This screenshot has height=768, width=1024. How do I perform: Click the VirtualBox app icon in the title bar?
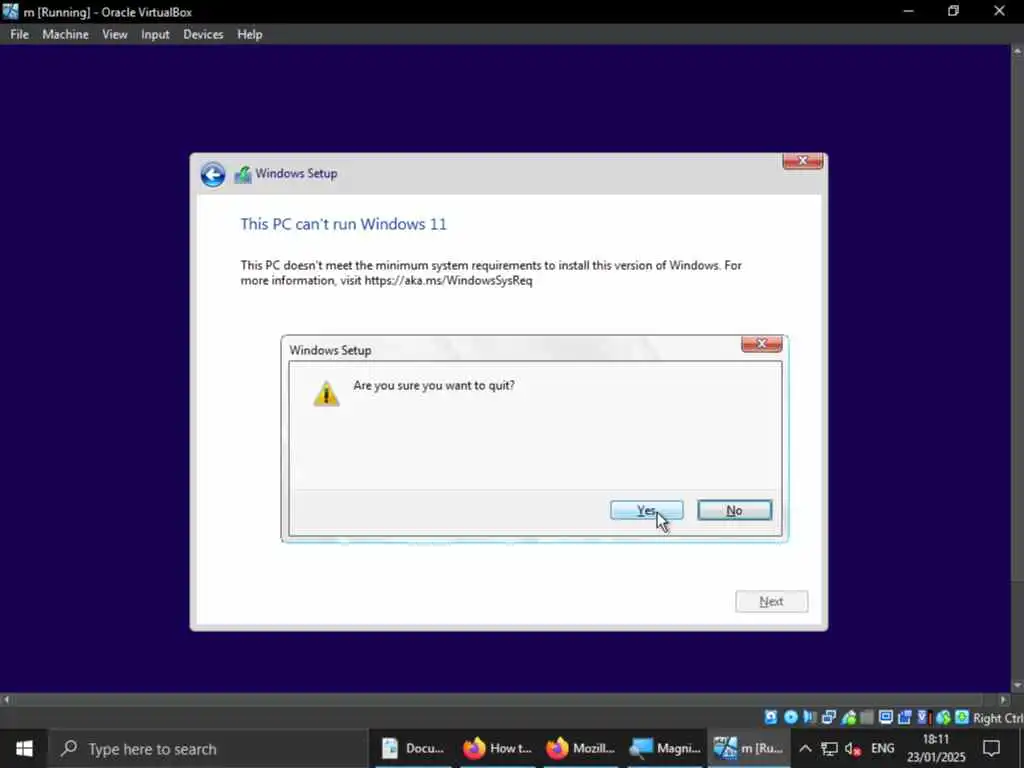(10, 11)
